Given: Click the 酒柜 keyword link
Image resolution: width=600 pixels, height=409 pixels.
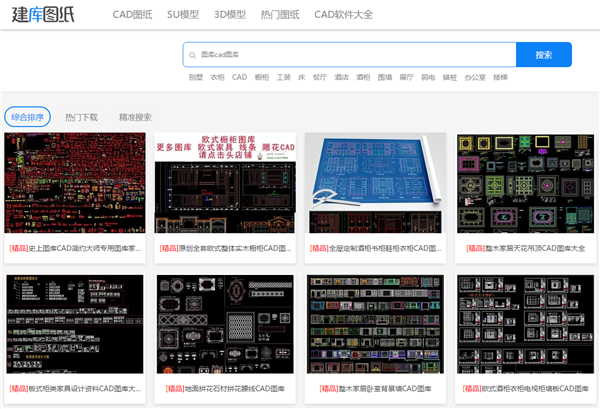Looking at the screenshot, I should pyautogui.click(x=363, y=77).
